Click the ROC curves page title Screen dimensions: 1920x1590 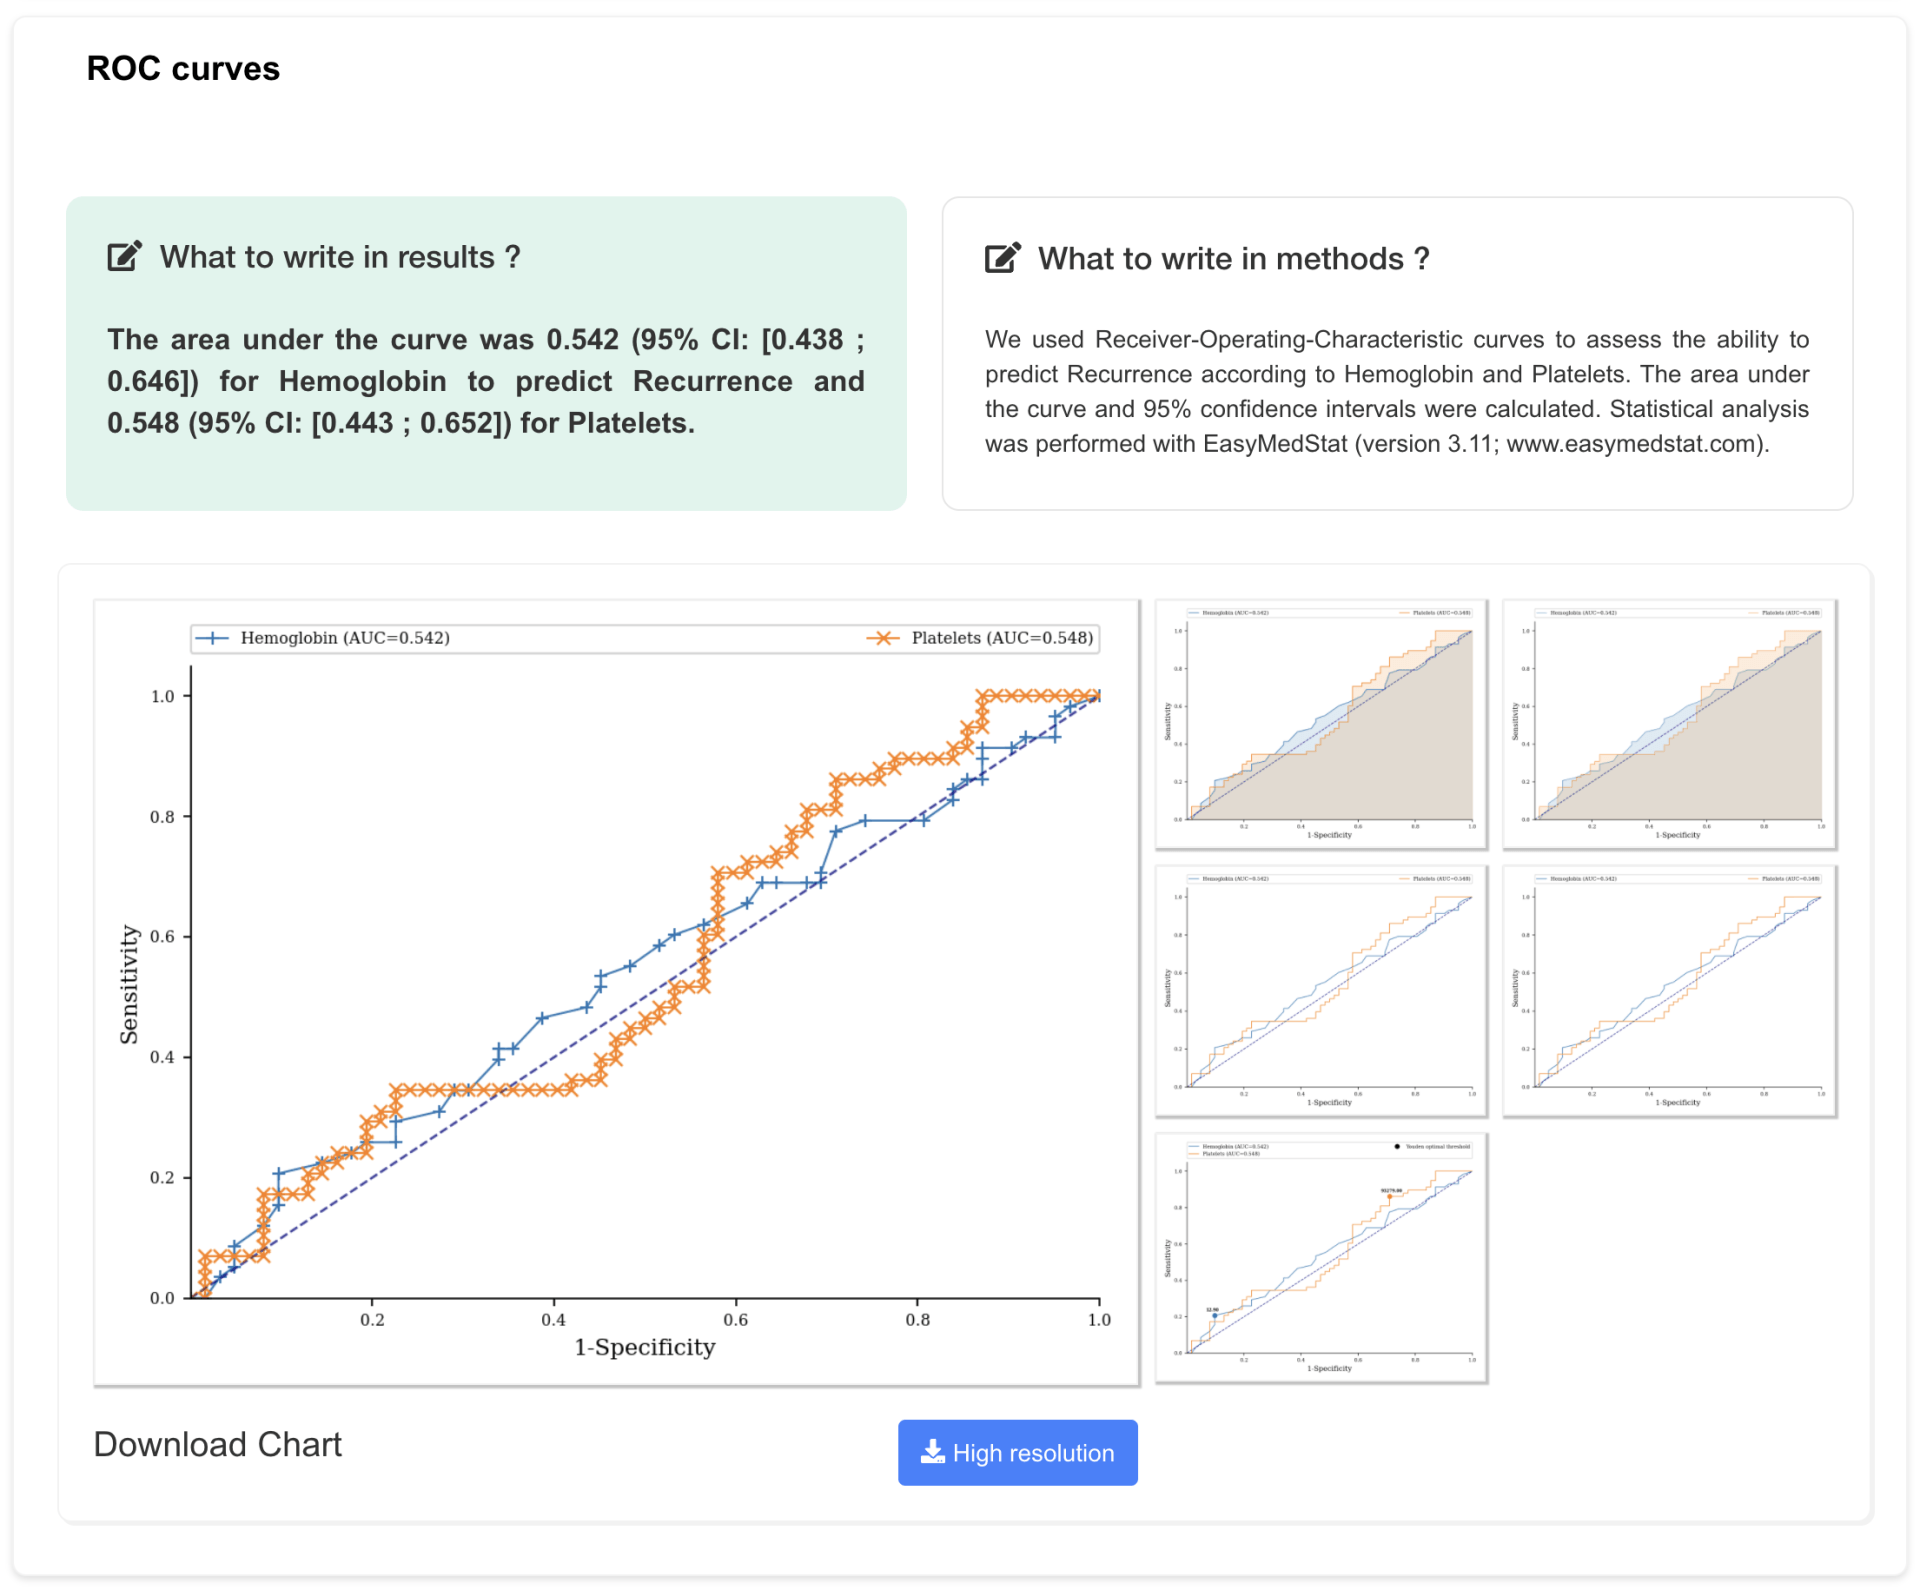[x=183, y=68]
